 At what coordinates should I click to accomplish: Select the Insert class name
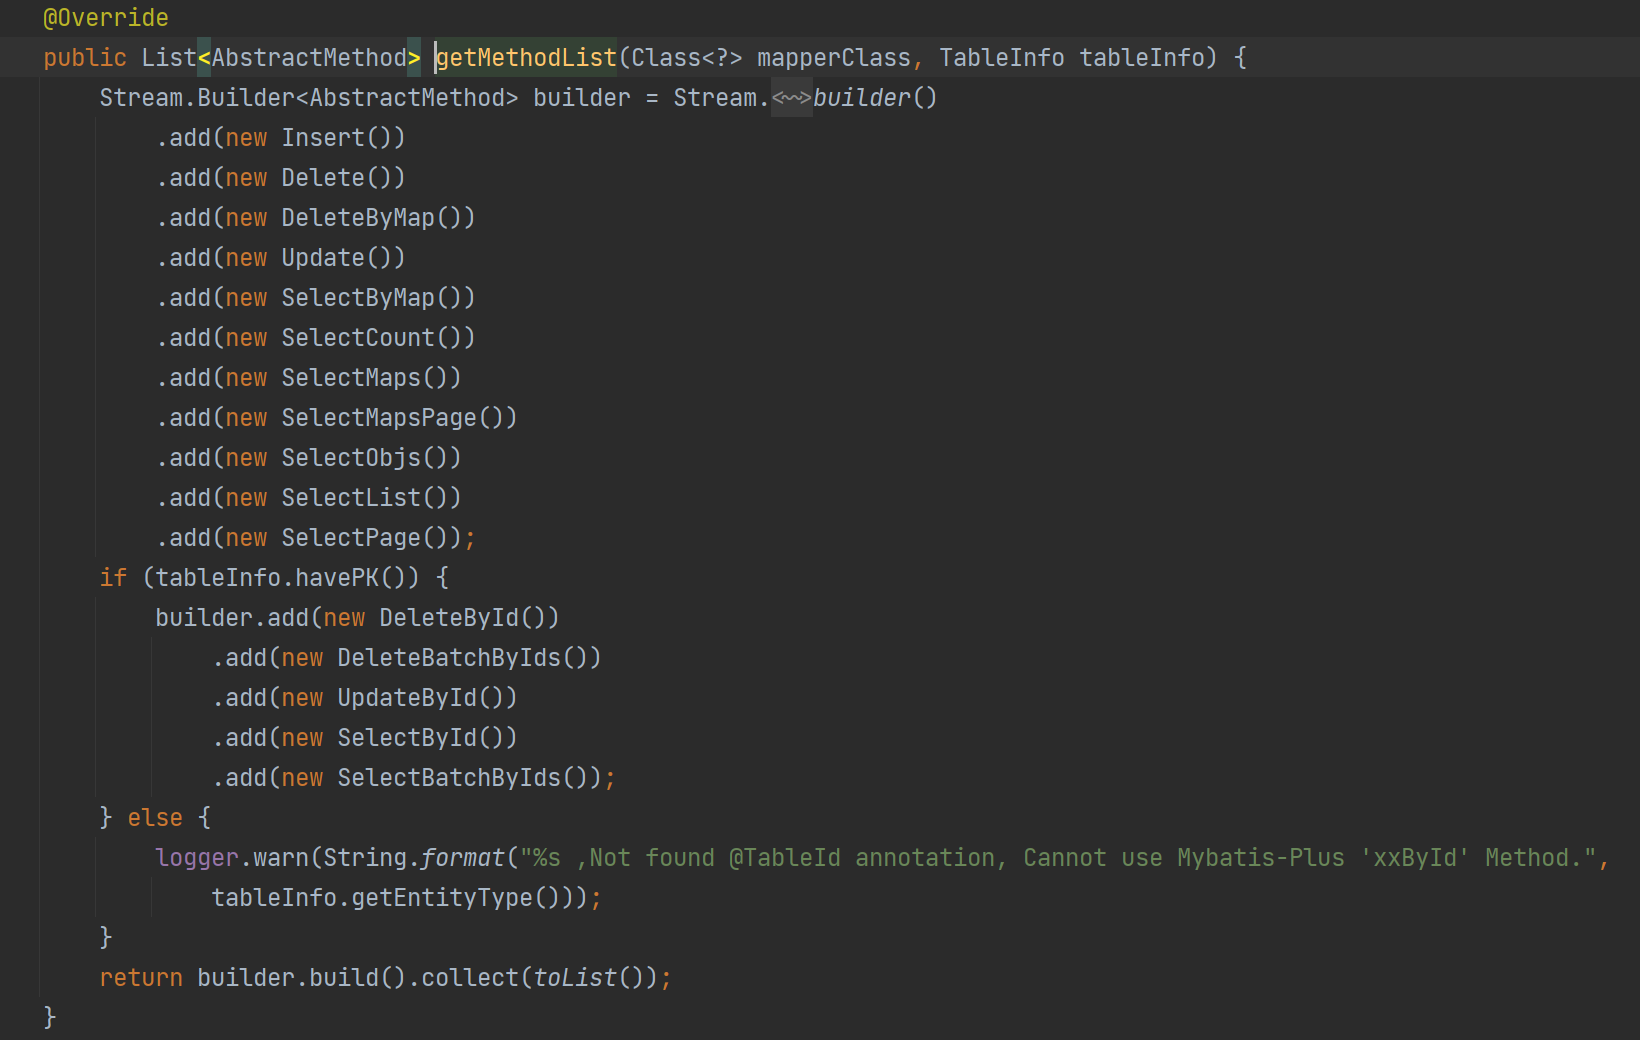[323, 138]
